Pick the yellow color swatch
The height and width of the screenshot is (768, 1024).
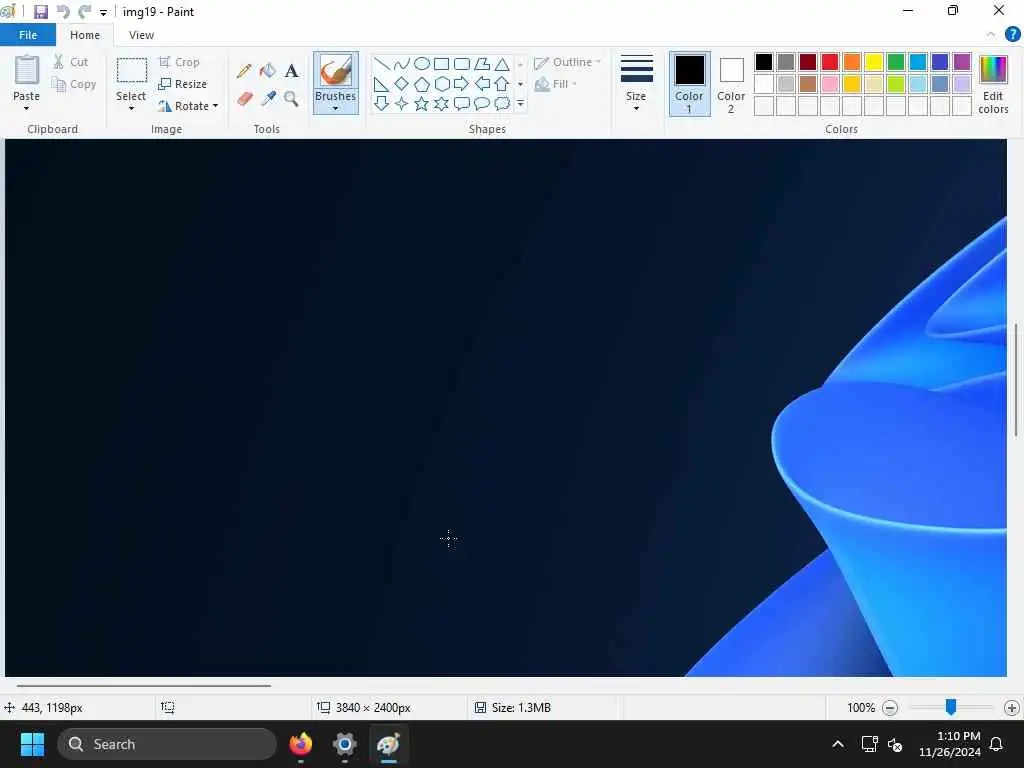point(874,62)
